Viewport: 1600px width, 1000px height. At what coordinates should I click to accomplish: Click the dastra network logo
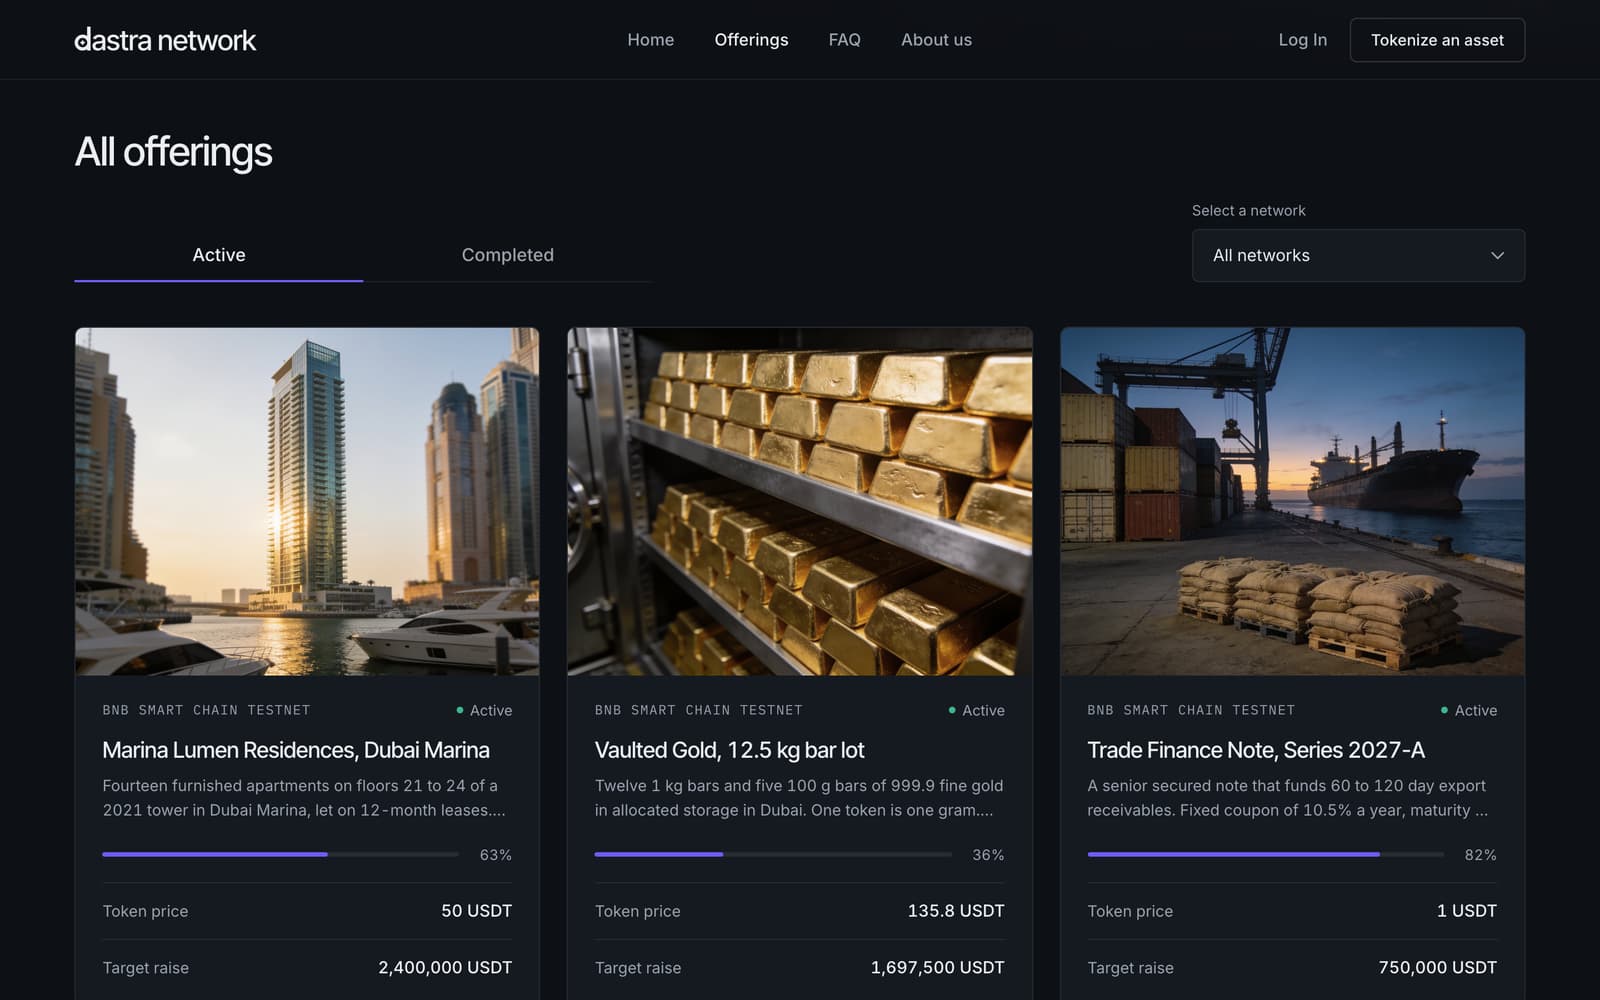point(165,40)
